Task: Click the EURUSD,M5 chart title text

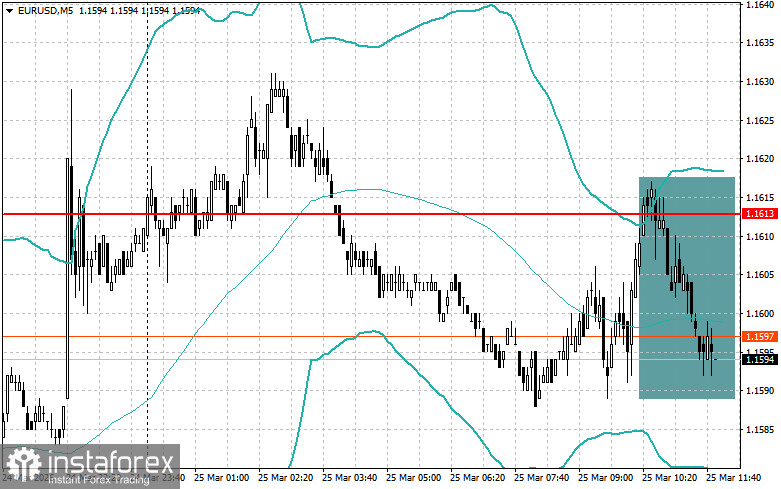Action: pos(44,10)
